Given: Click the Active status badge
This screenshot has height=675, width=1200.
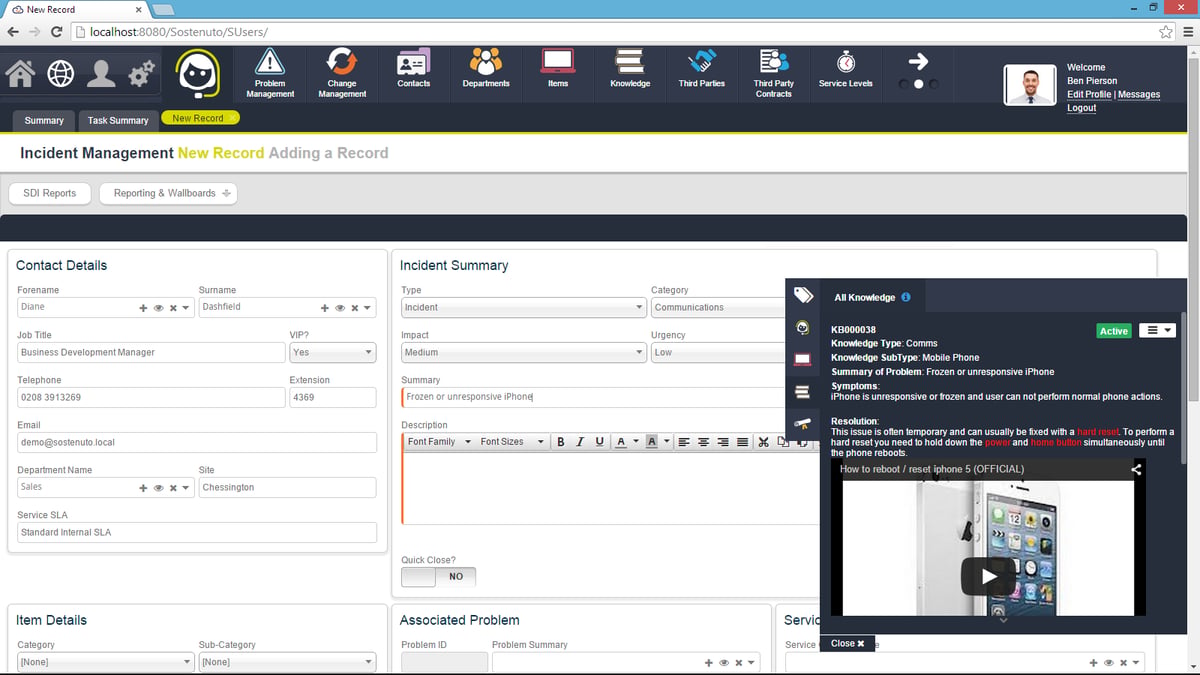Looking at the screenshot, I should pos(1114,331).
